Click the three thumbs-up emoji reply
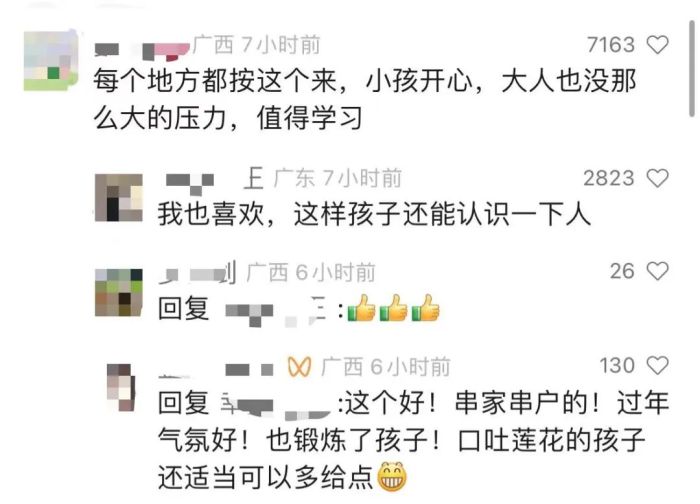The width and height of the screenshot is (700, 504). [393, 308]
